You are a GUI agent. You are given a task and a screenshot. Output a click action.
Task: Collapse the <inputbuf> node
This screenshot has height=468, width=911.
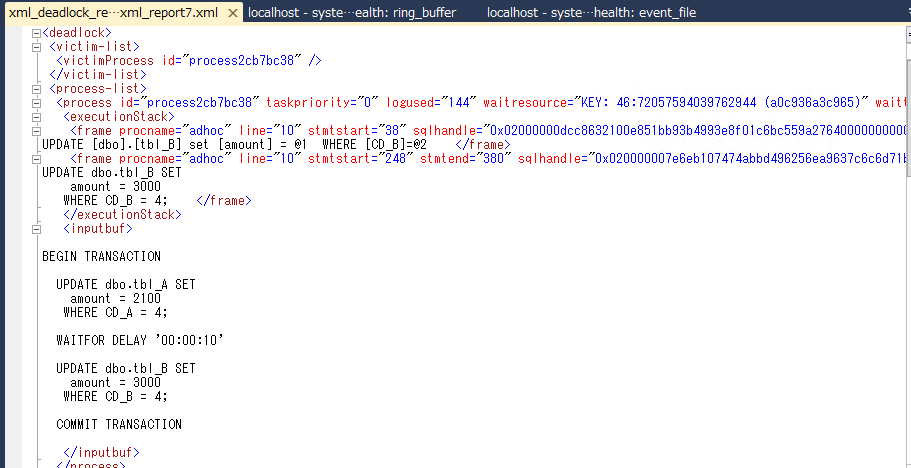(37, 229)
